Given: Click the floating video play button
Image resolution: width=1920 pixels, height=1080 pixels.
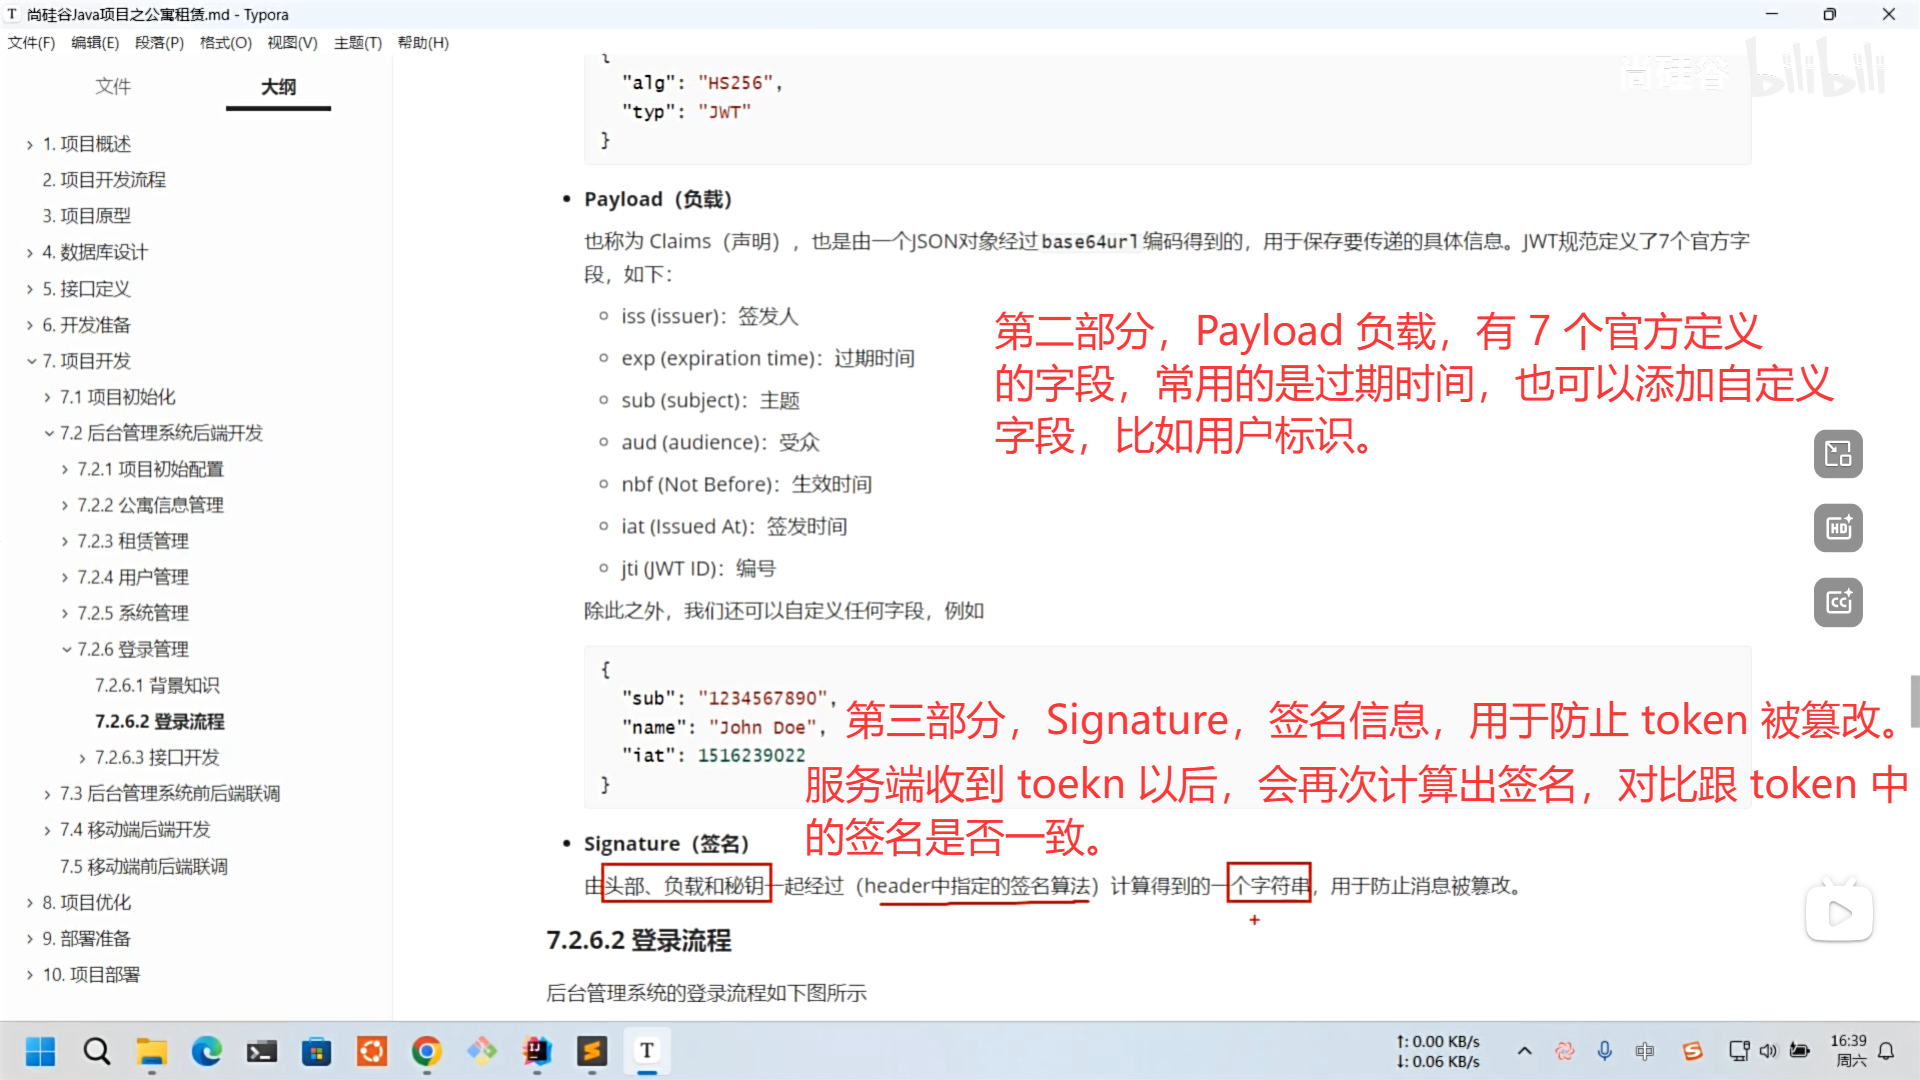Looking at the screenshot, I should pyautogui.click(x=1838, y=913).
